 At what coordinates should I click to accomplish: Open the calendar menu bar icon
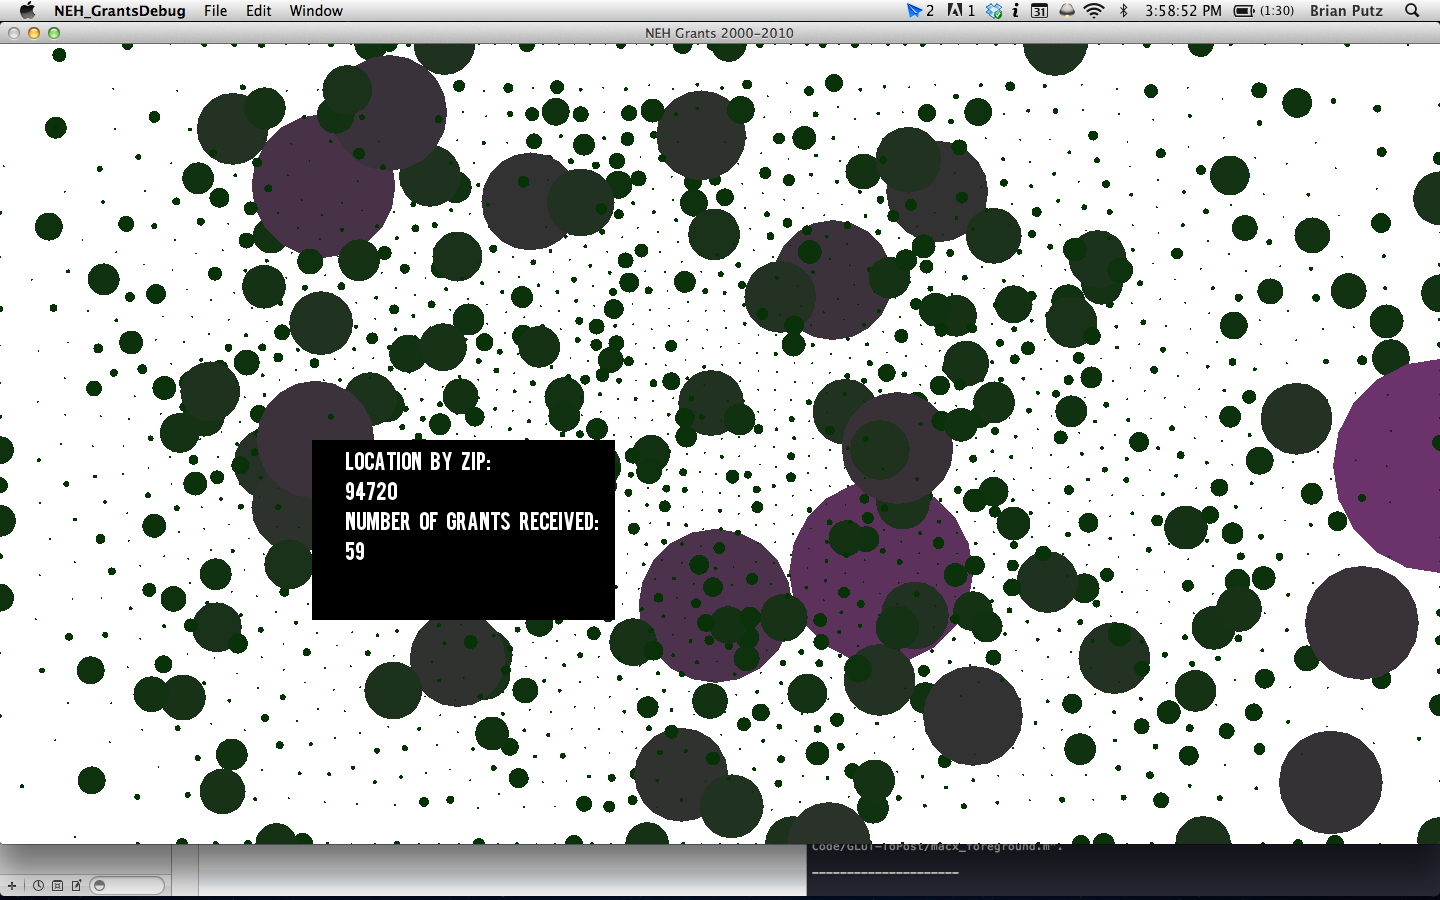pyautogui.click(x=1039, y=10)
